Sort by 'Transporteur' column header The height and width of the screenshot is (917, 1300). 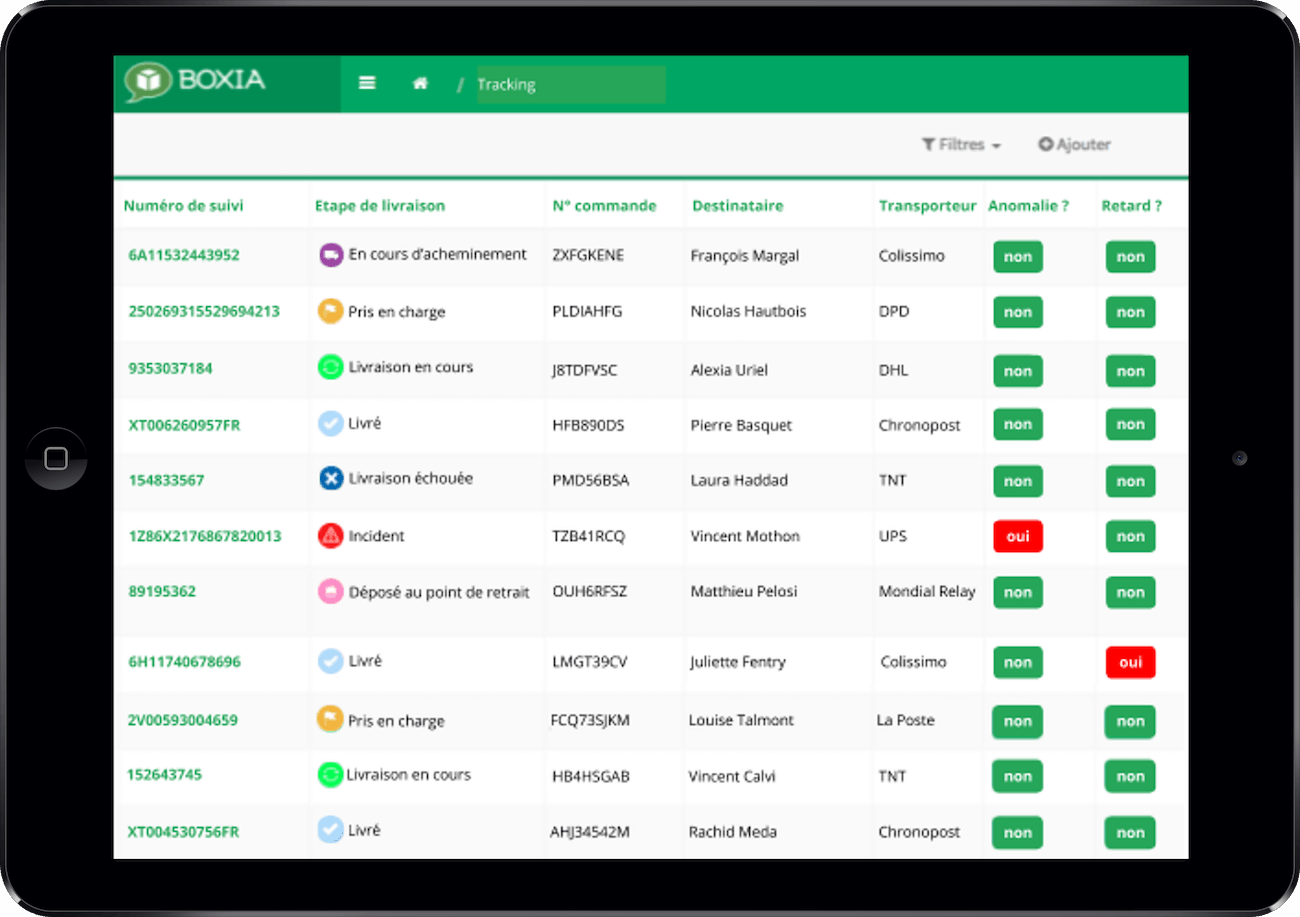coord(928,206)
